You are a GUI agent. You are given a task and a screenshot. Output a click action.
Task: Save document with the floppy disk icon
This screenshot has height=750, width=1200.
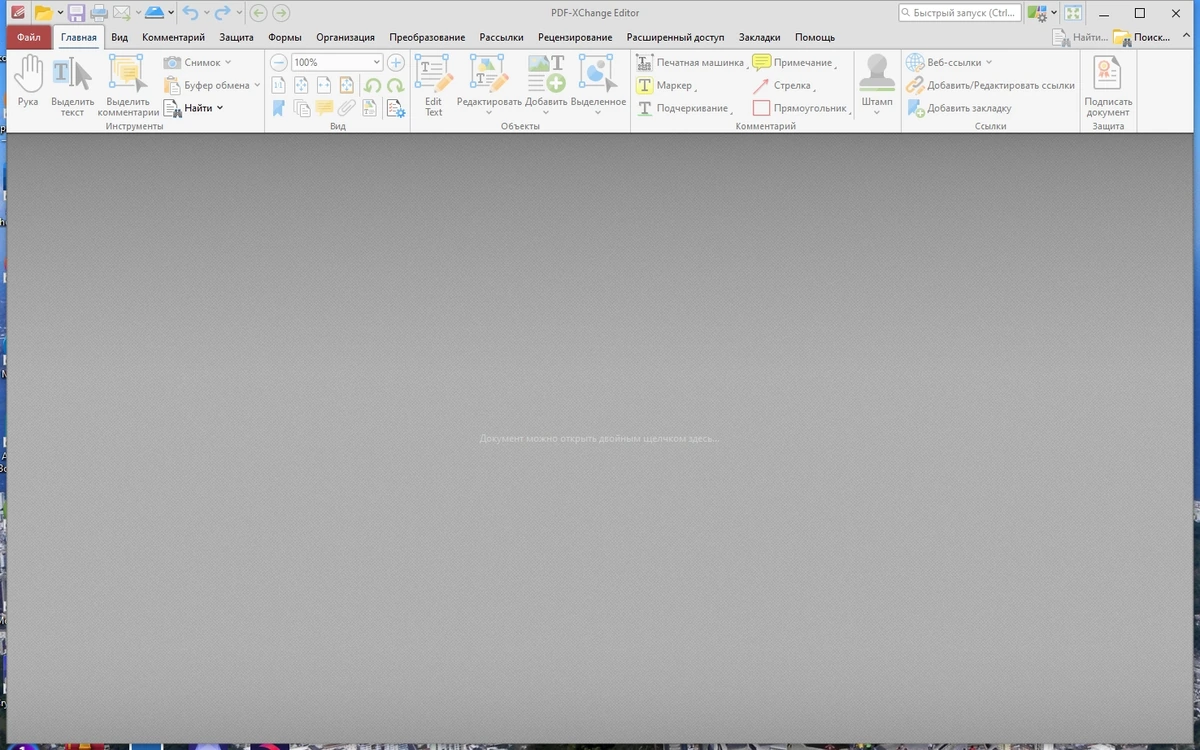(76, 13)
